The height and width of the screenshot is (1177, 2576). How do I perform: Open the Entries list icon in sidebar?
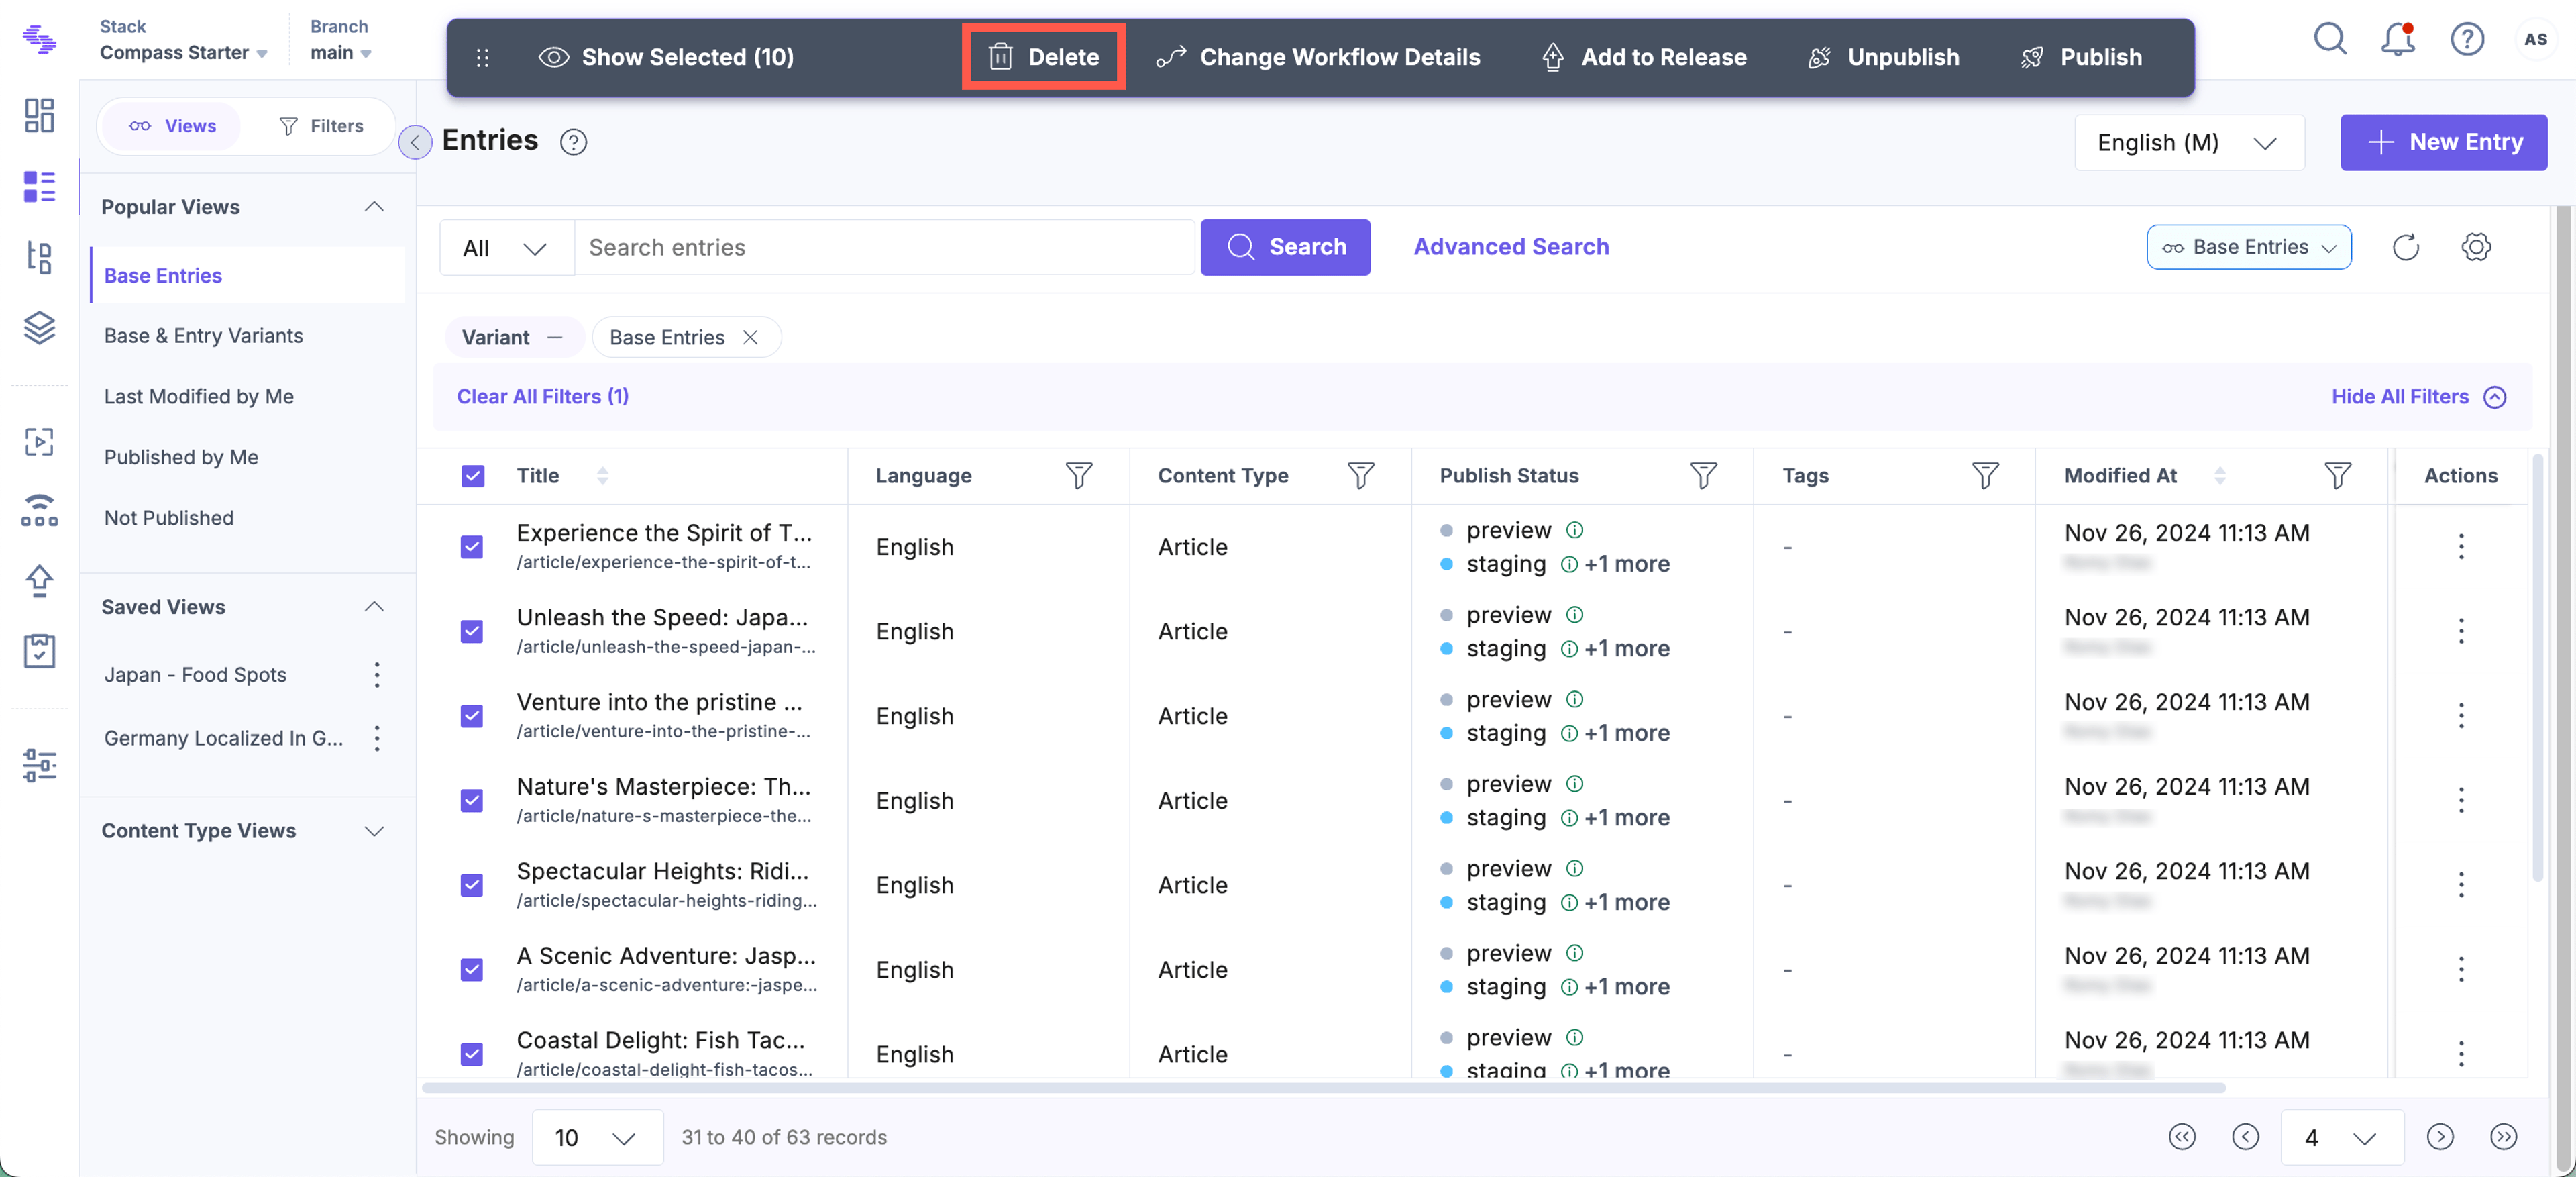39,186
